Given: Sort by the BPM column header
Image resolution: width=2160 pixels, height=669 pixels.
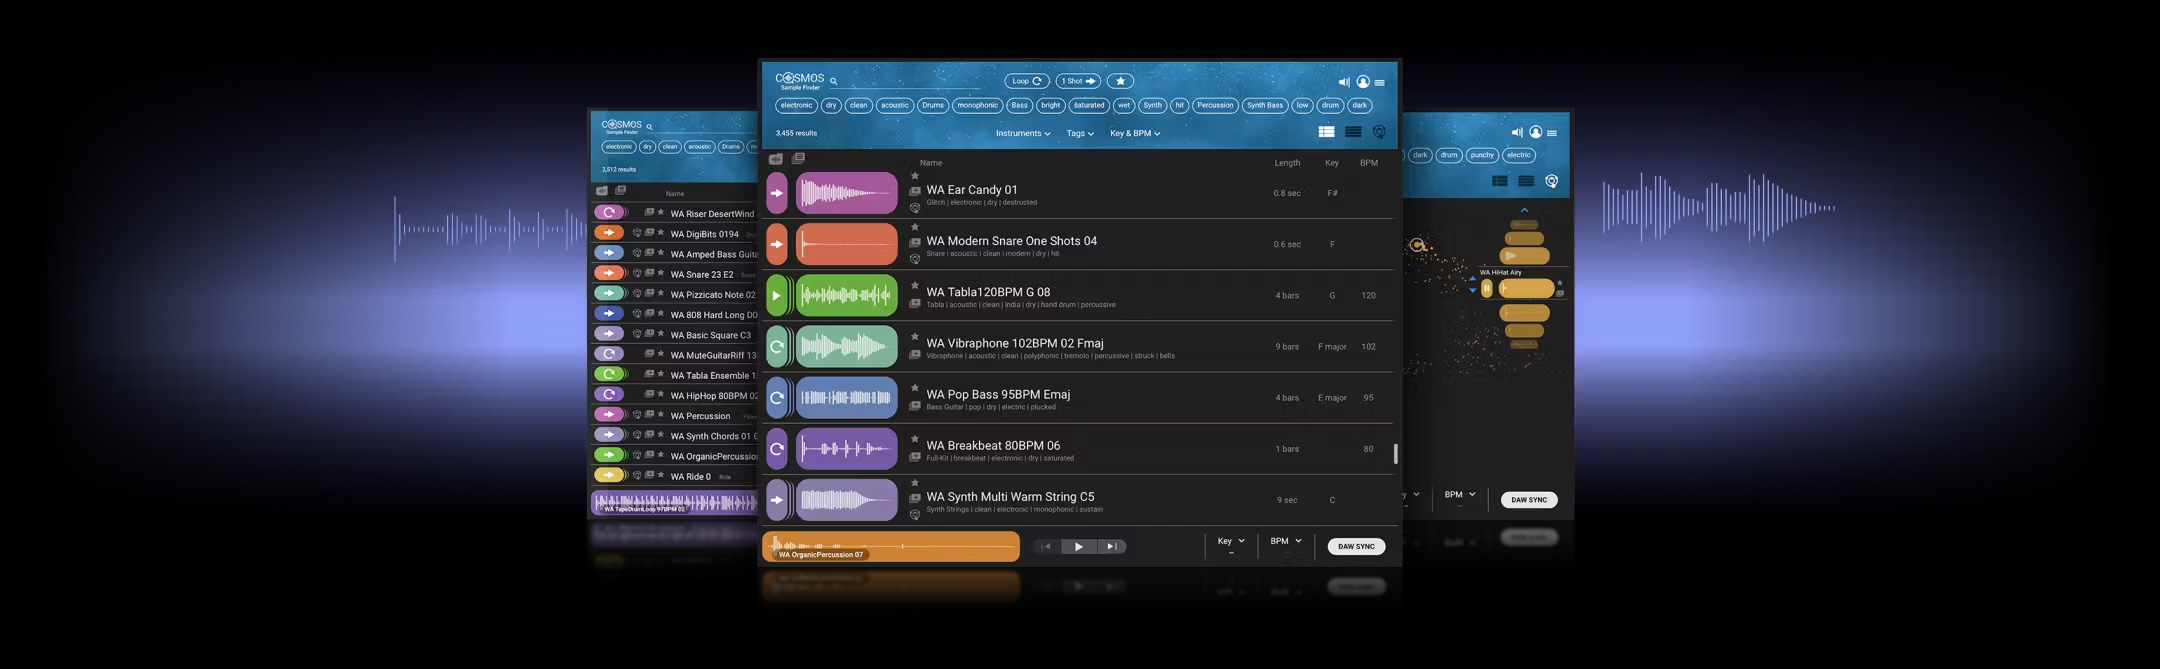Looking at the screenshot, I should [1369, 163].
